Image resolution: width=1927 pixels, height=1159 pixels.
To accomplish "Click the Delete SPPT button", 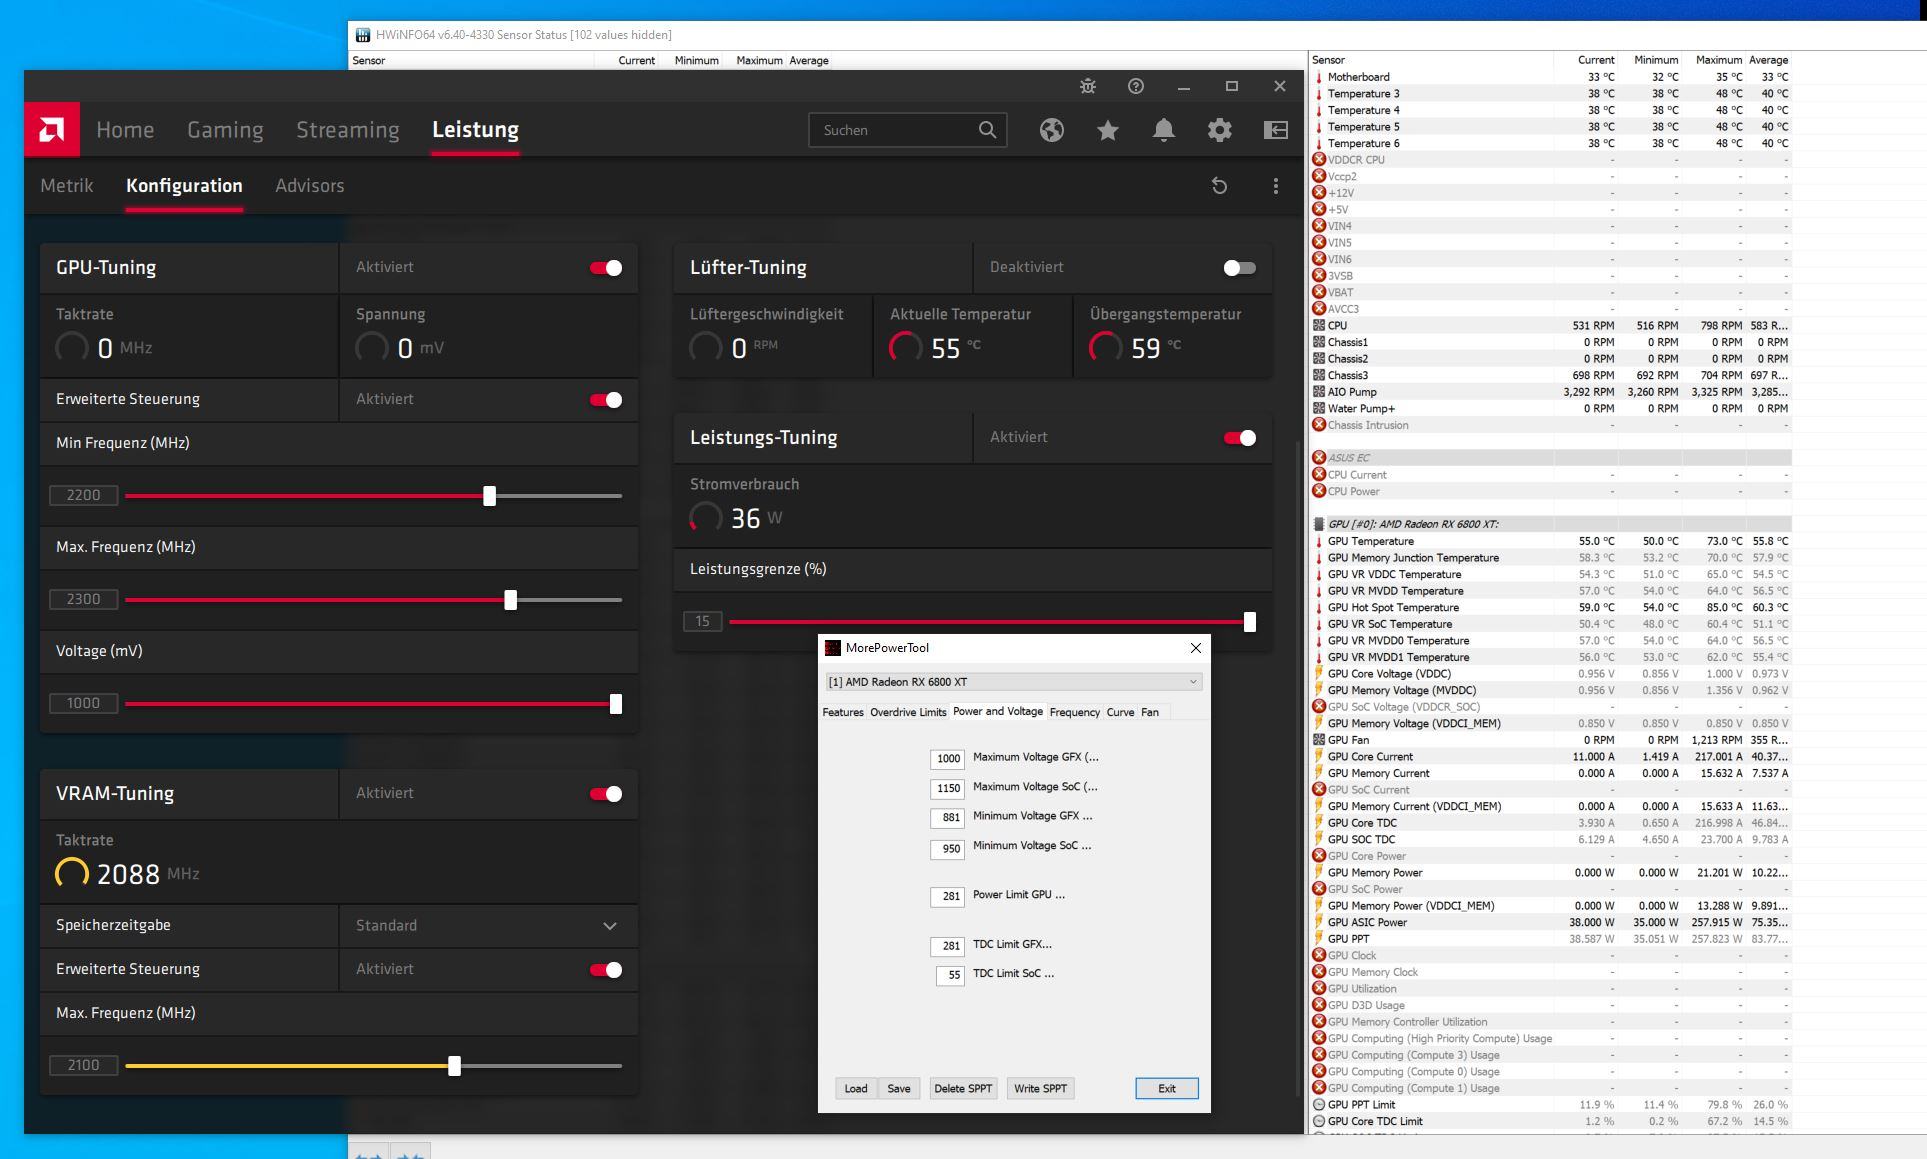I will [x=963, y=1089].
